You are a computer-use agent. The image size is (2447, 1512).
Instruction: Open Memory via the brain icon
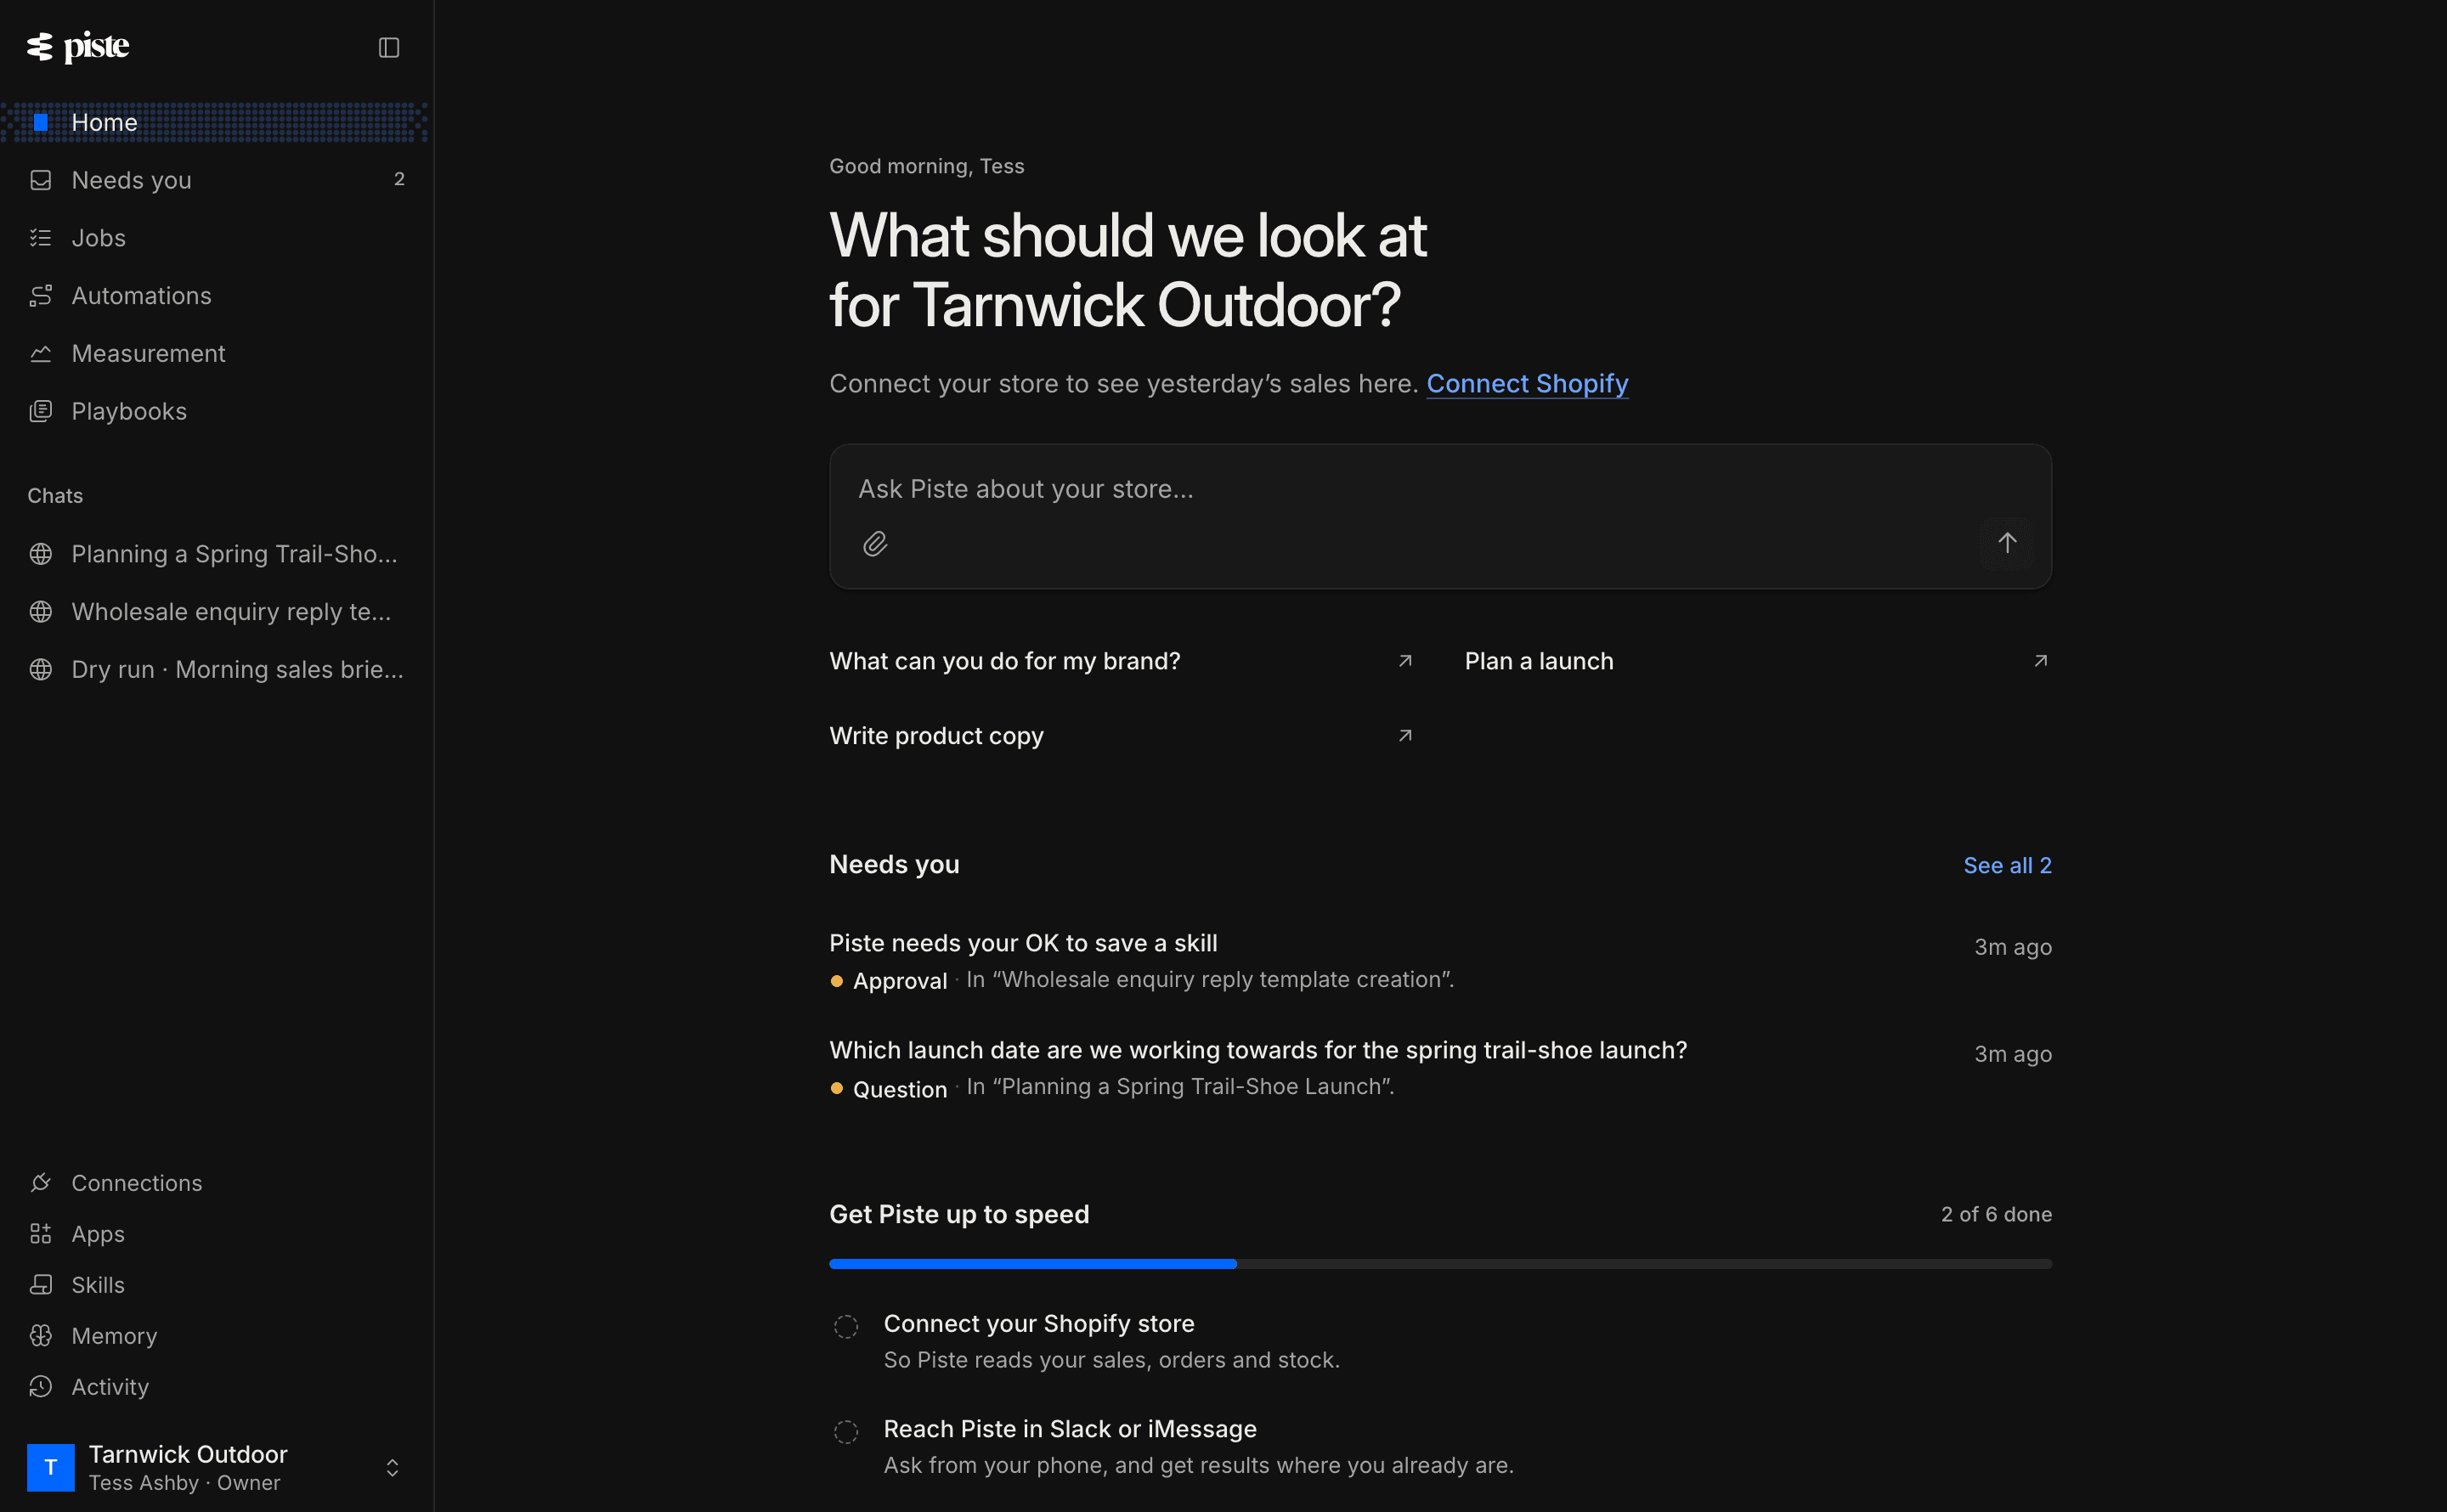pos(40,1336)
